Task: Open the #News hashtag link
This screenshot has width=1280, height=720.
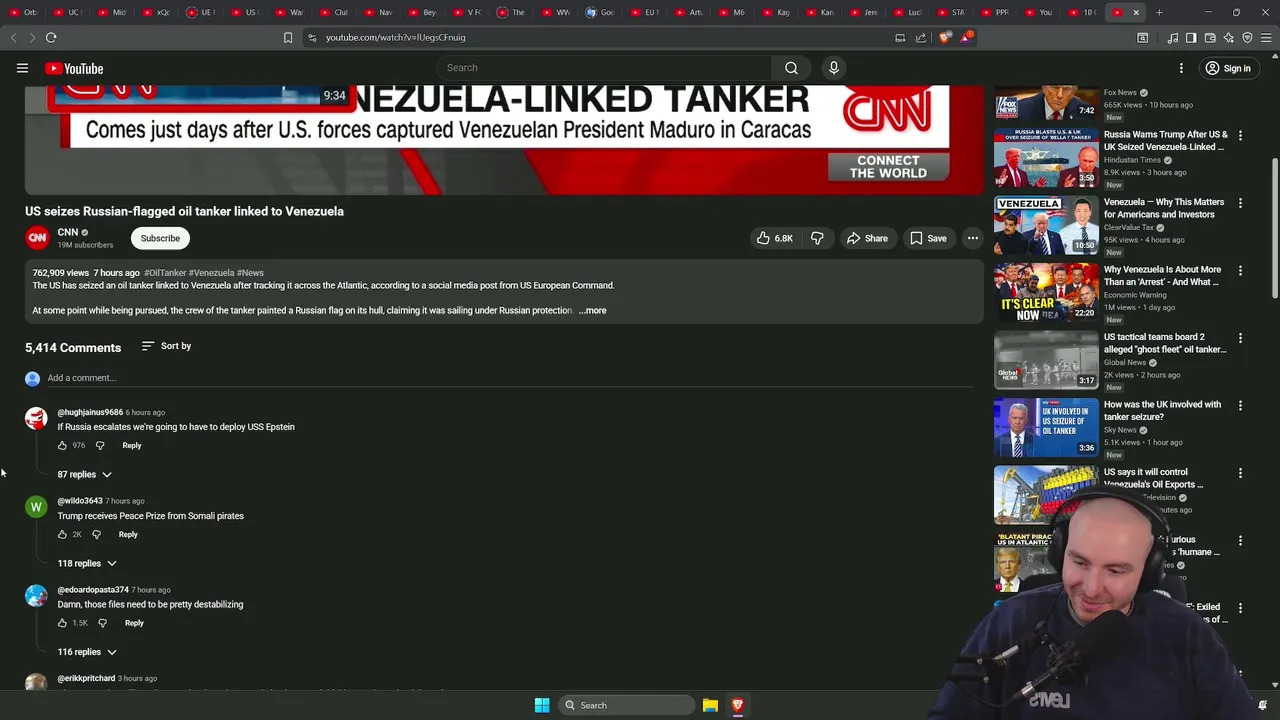Action: pyautogui.click(x=250, y=273)
